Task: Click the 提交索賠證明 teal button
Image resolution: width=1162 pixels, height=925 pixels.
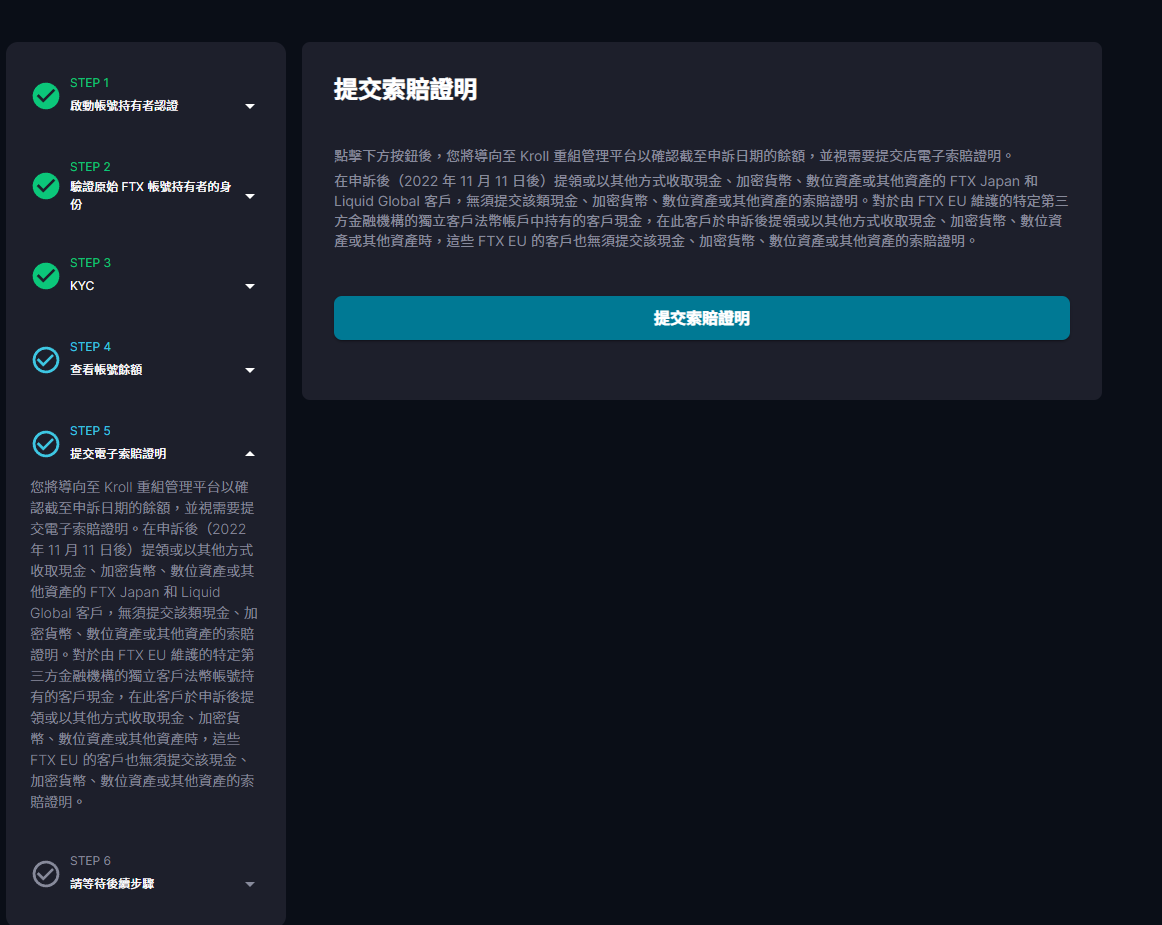Action: pos(702,318)
